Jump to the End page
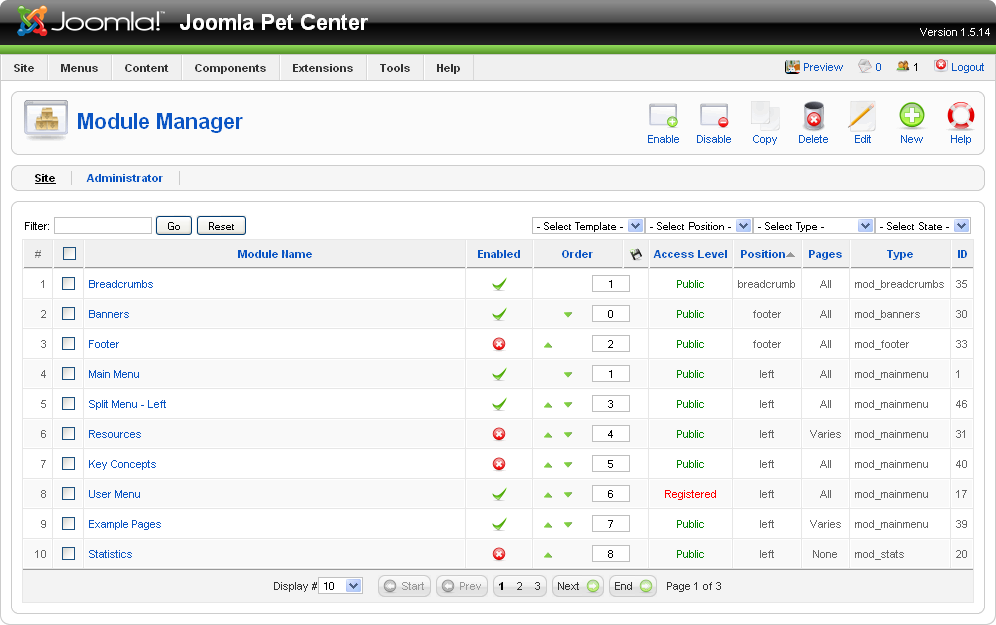This screenshot has width=996, height=625. [x=633, y=586]
